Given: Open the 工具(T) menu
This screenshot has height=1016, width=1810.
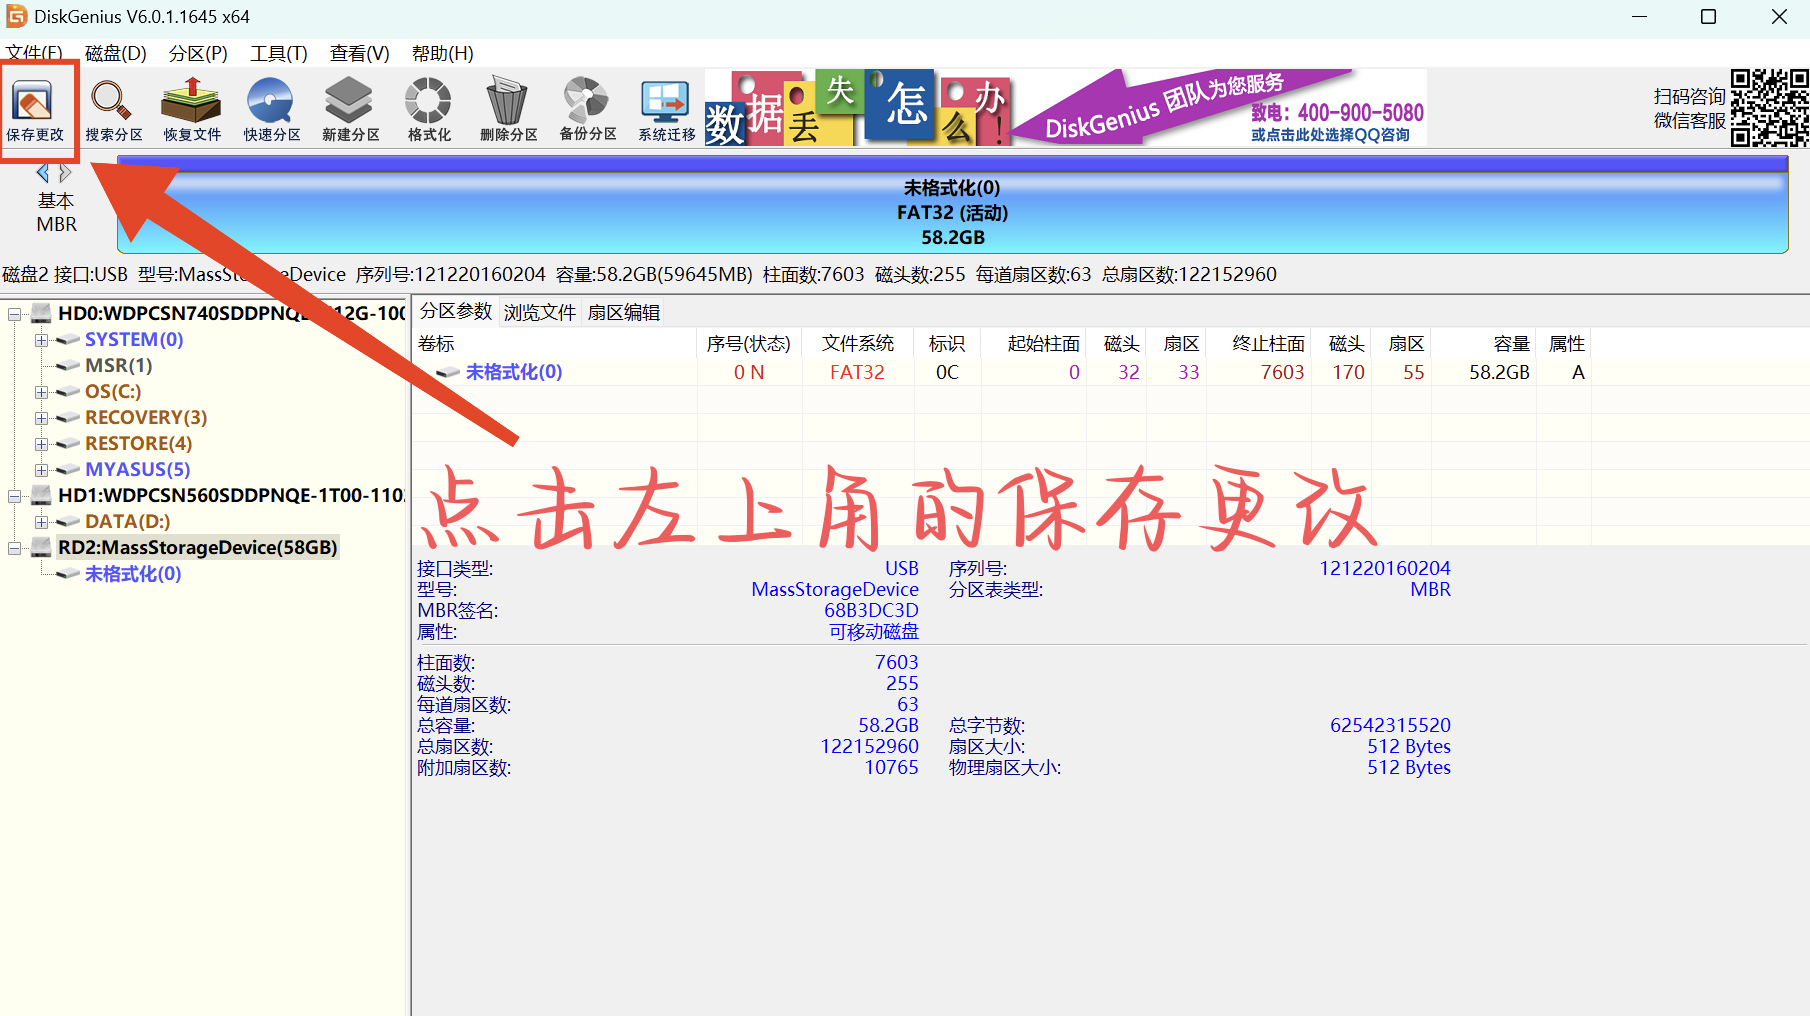Looking at the screenshot, I should pos(279,53).
